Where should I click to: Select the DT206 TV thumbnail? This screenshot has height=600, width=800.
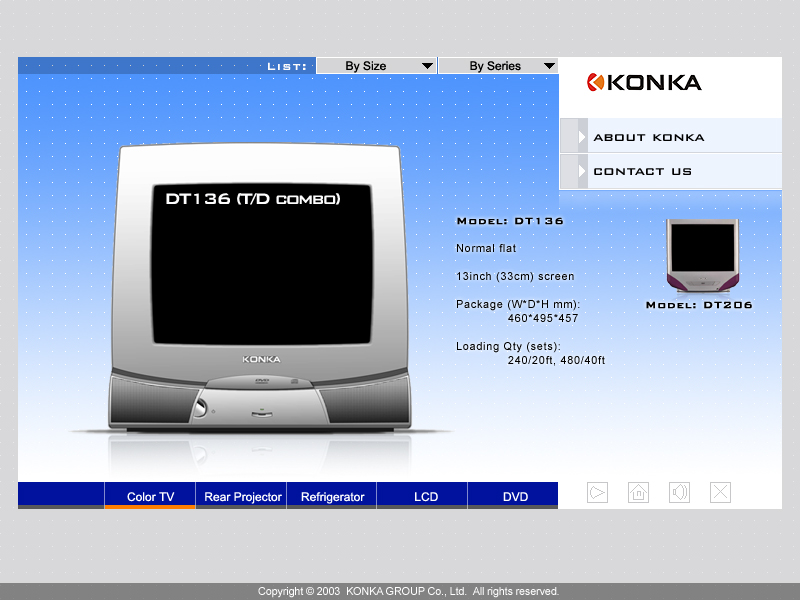pos(703,255)
